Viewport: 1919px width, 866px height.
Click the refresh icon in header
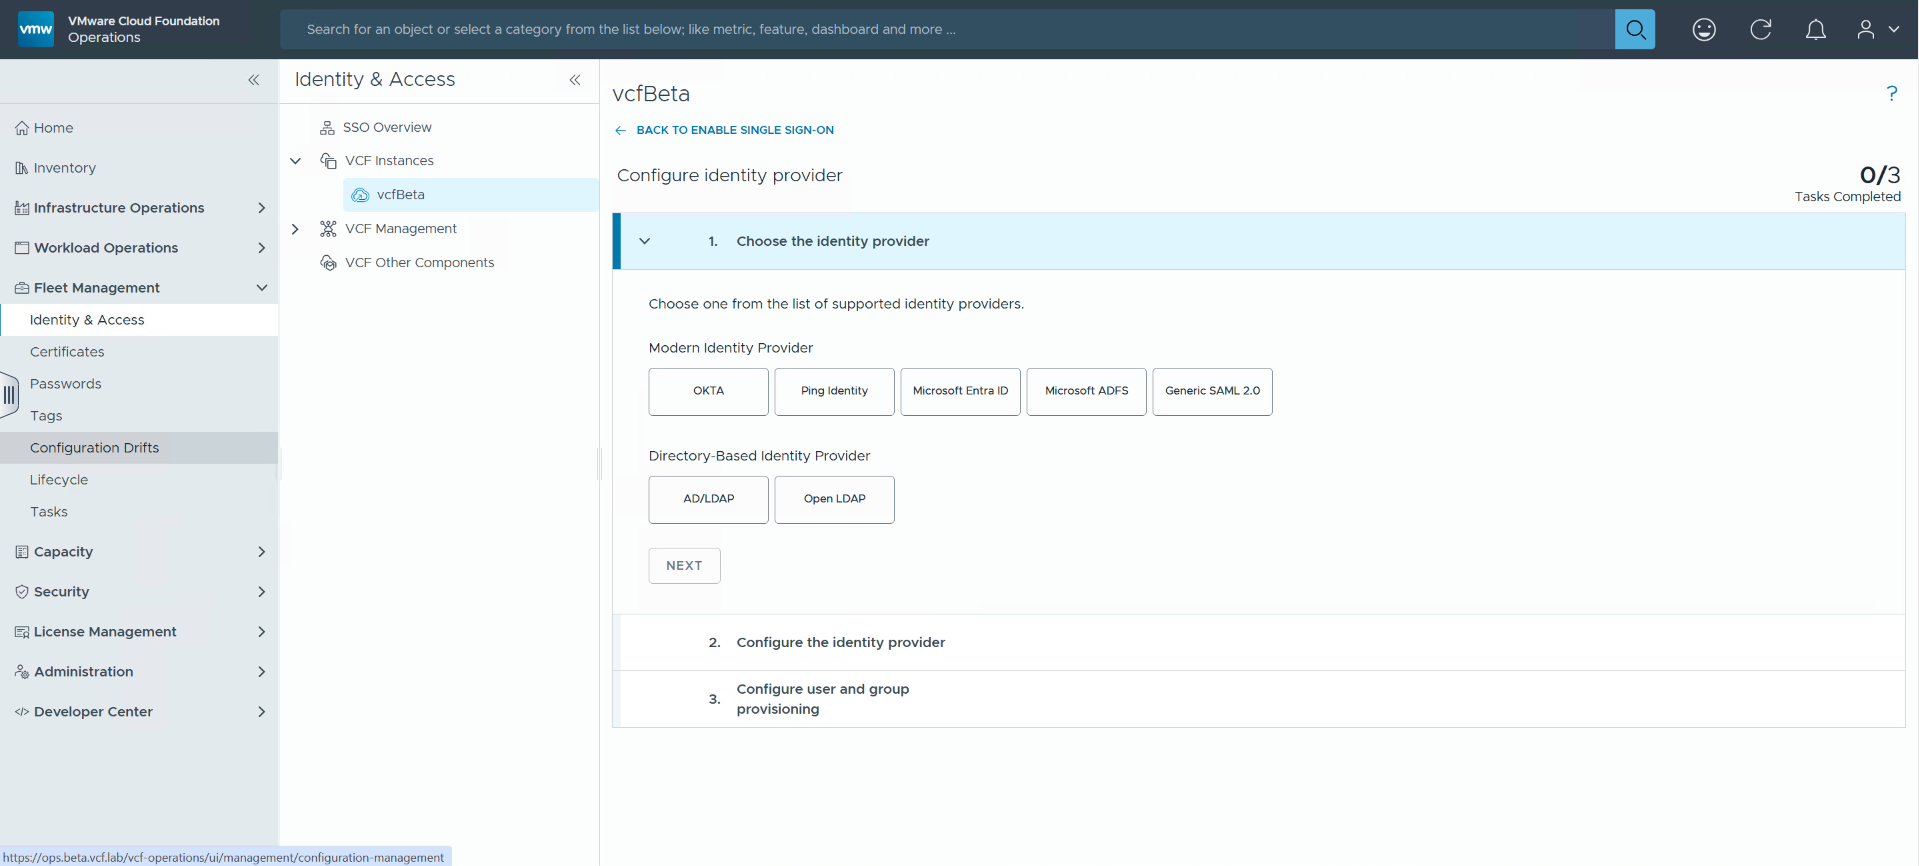[x=1761, y=30]
